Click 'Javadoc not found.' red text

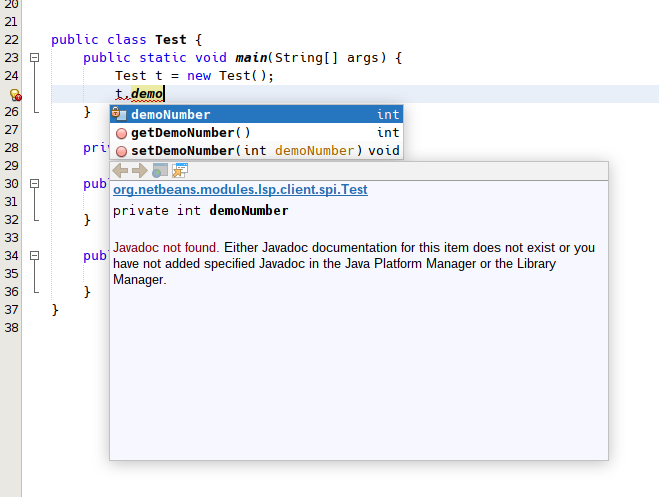(166, 247)
